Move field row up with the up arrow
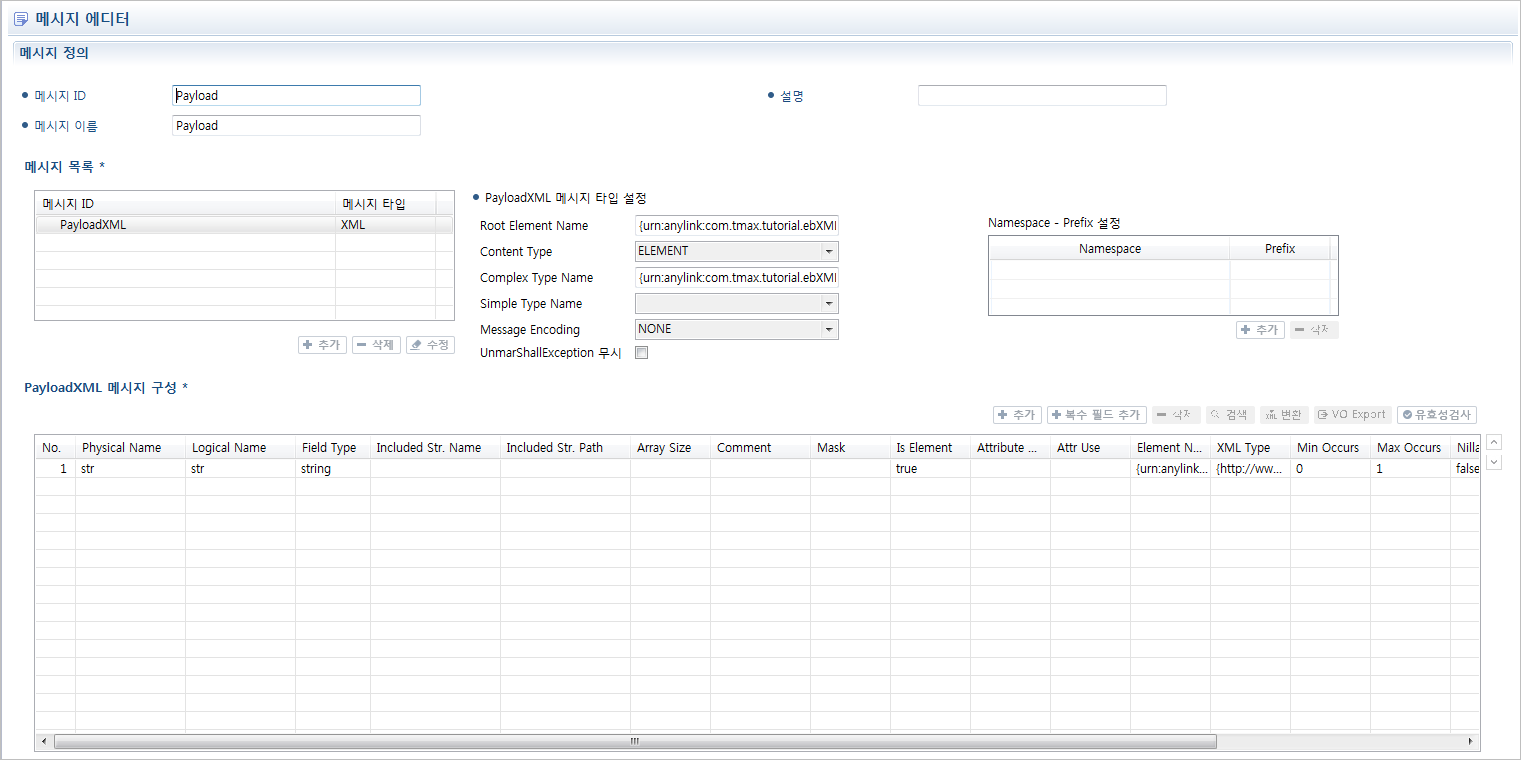Screen dimensions: 1521x760 click(1494, 442)
